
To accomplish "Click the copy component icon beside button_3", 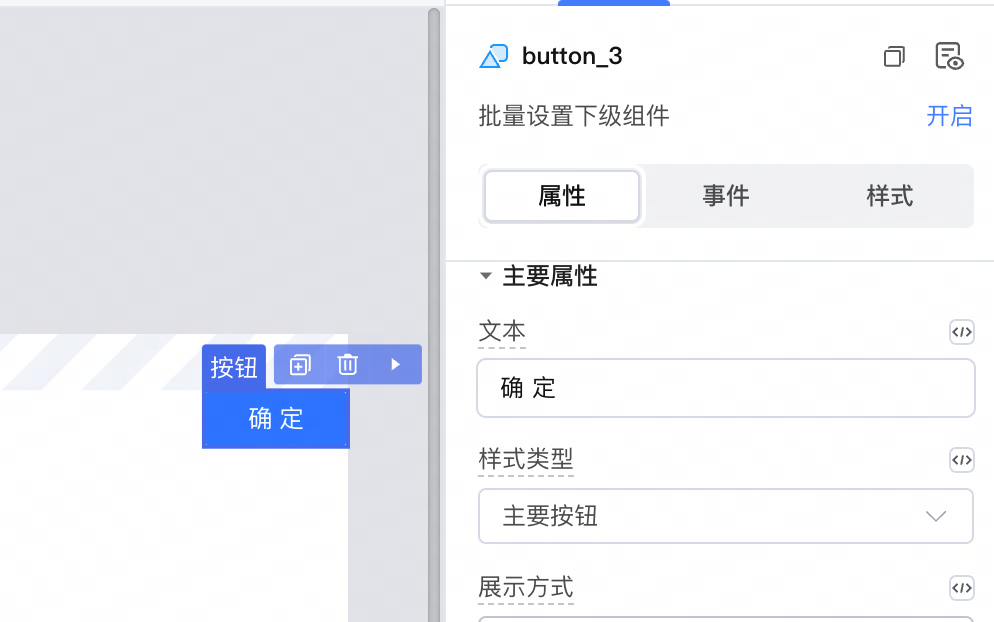I will pyautogui.click(x=894, y=56).
